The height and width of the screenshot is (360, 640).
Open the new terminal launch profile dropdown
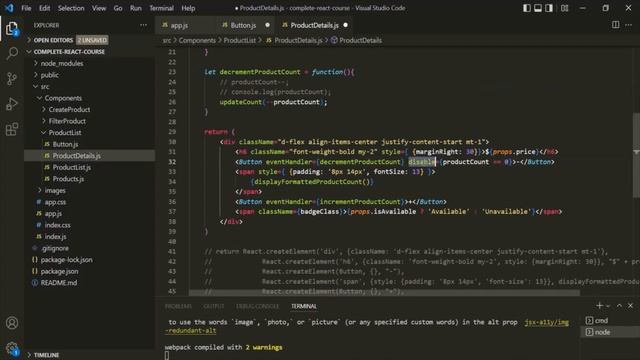click(x=608, y=306)
